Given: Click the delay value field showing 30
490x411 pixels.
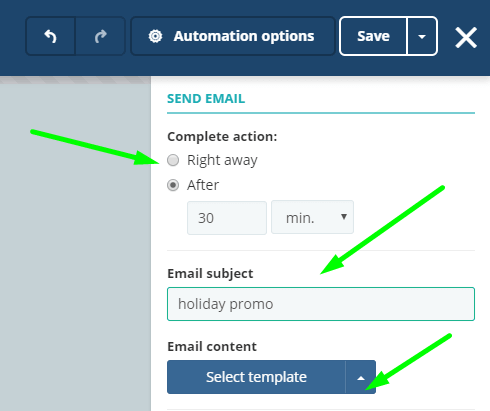Looking at the screenshot, I should [x=227, y=218].
